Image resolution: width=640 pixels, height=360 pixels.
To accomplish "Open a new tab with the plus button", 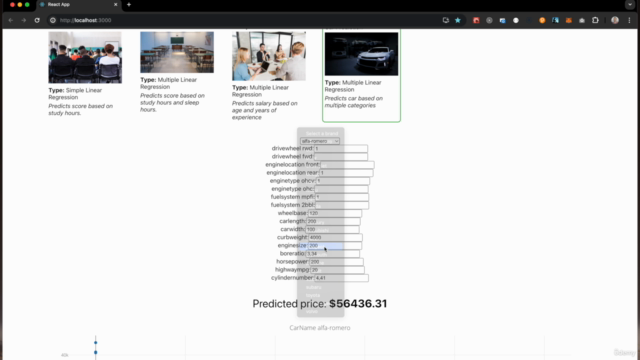I will [x=129, y=4].
